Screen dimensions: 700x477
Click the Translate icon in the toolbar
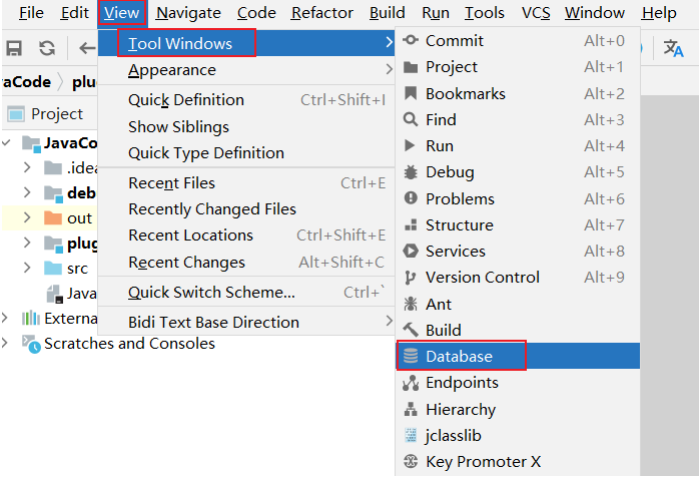pos(673,48)
